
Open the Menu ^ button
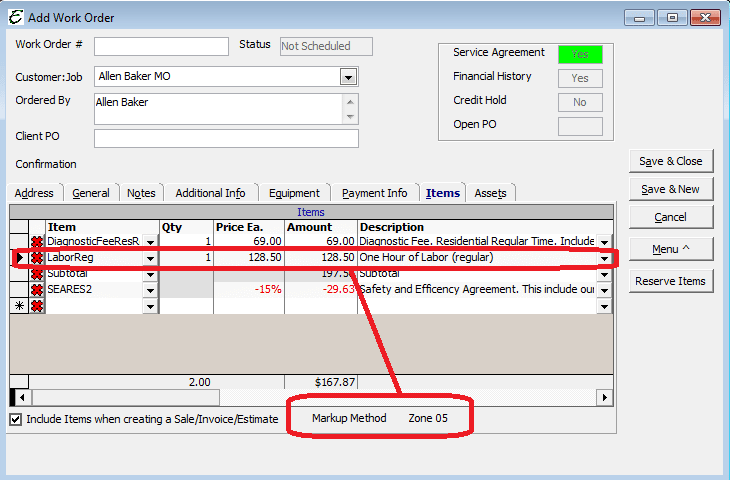670,249
